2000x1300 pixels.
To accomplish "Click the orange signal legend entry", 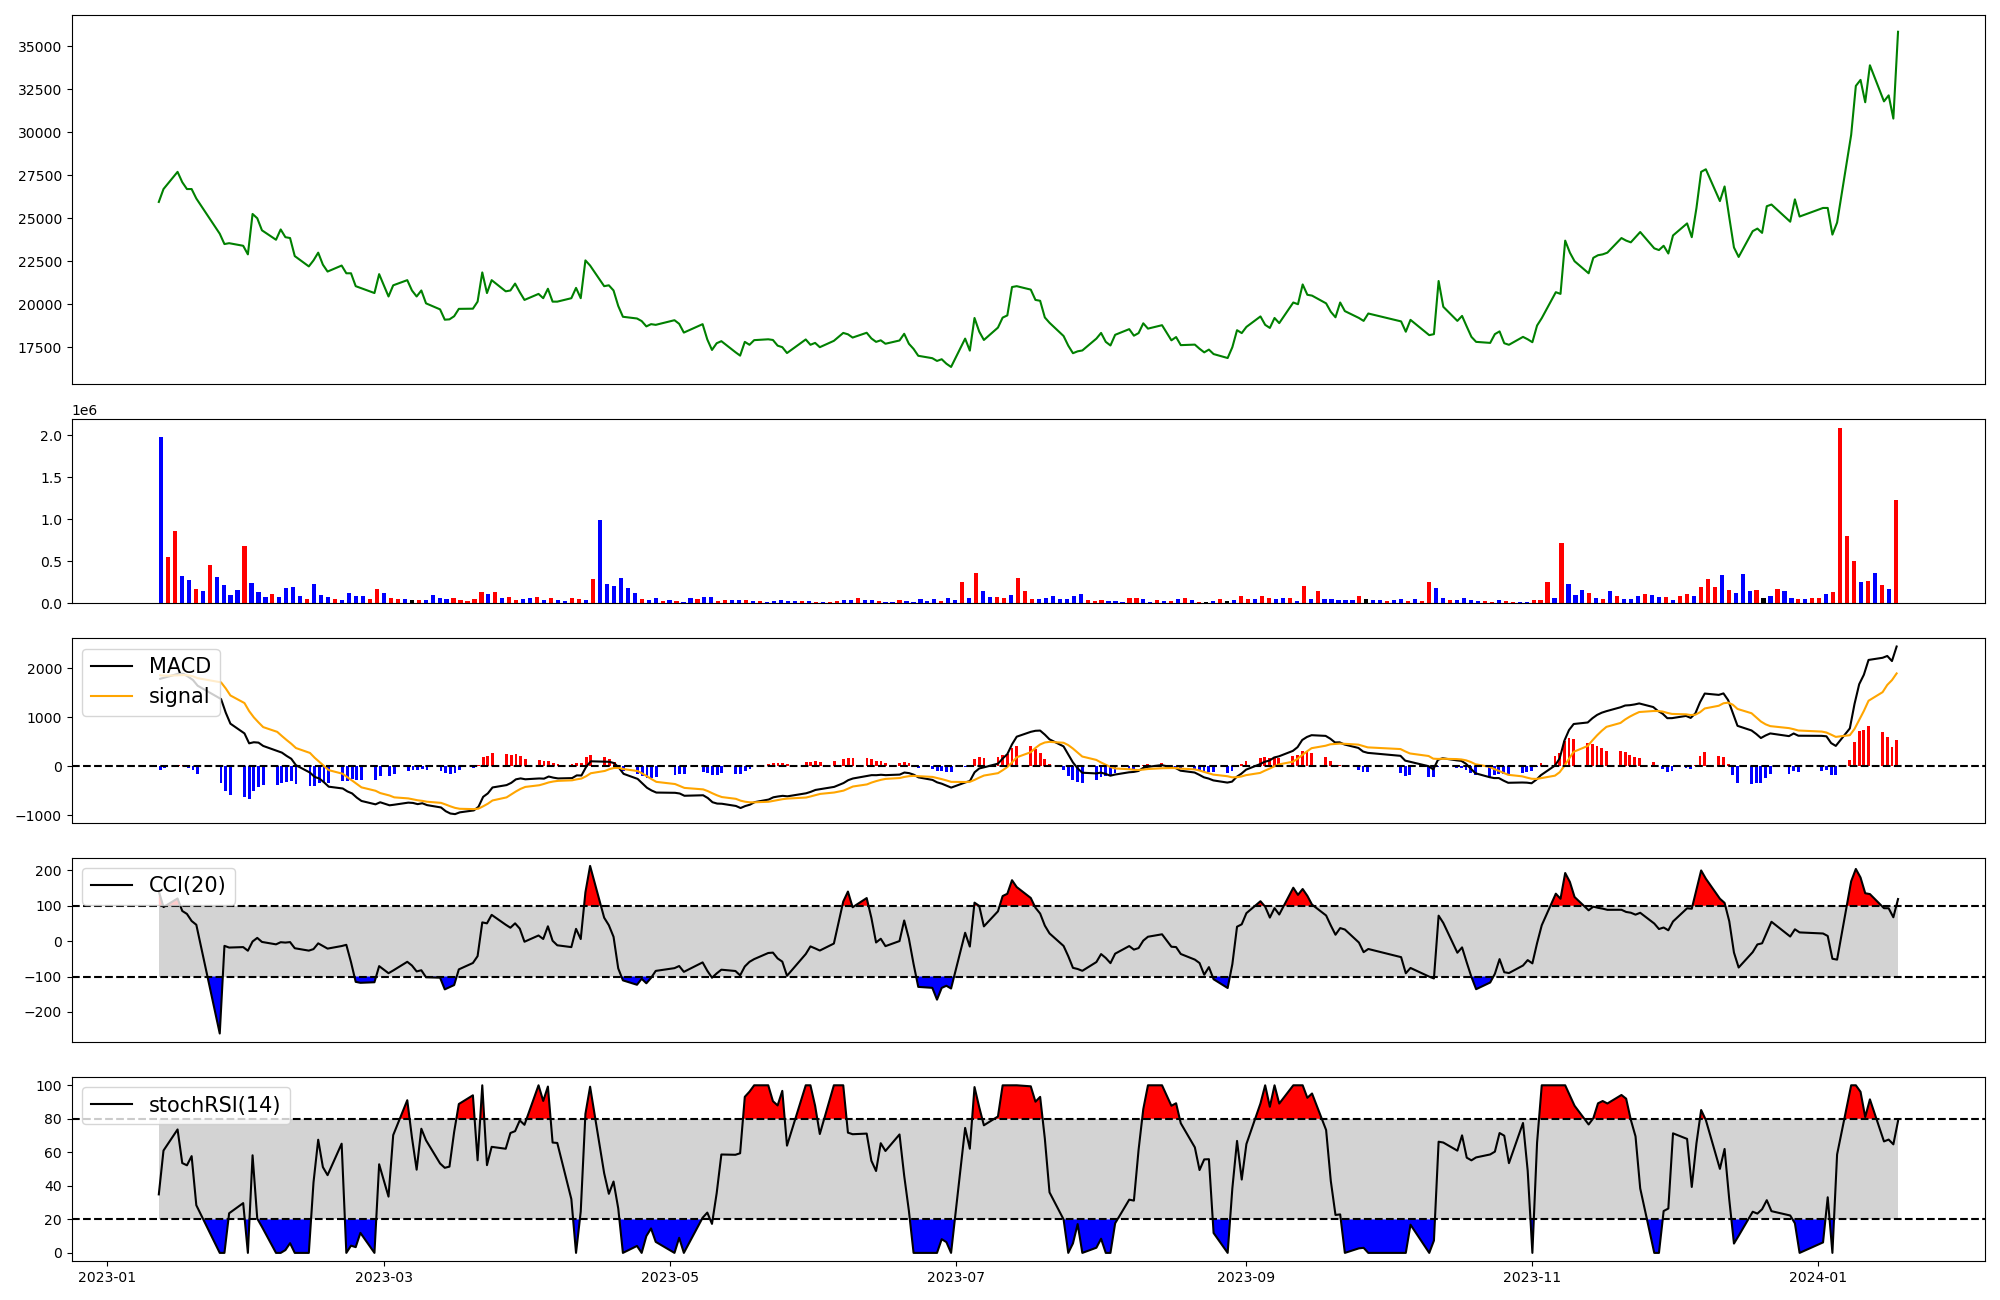I will coord(178,696).
